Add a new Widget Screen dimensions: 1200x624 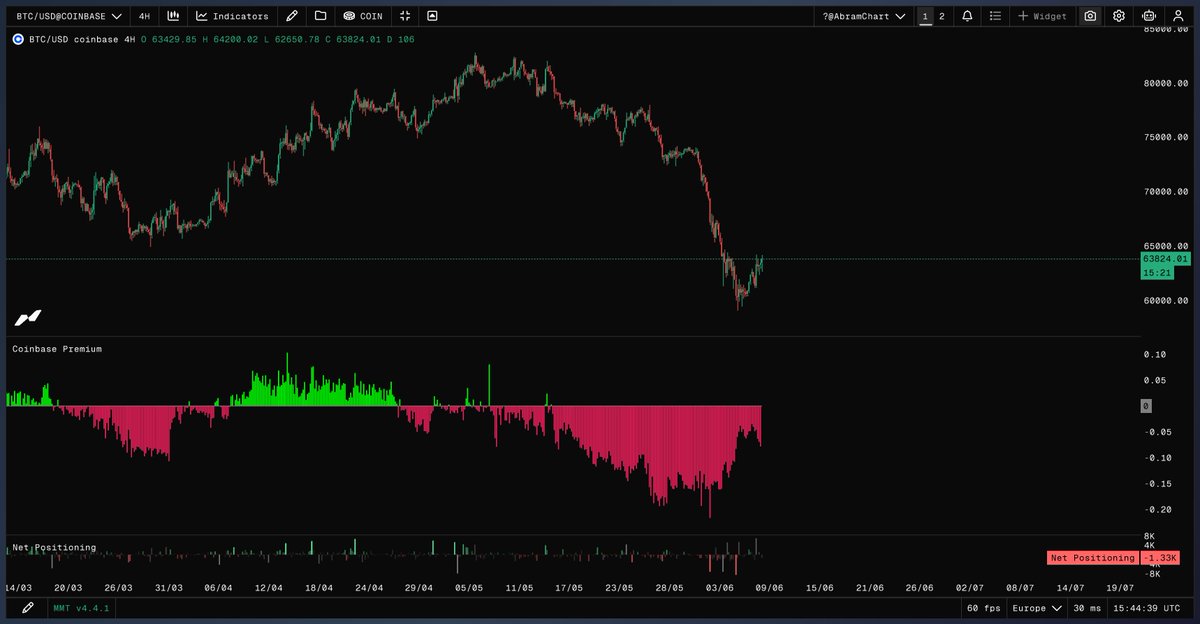(1043, 16)
